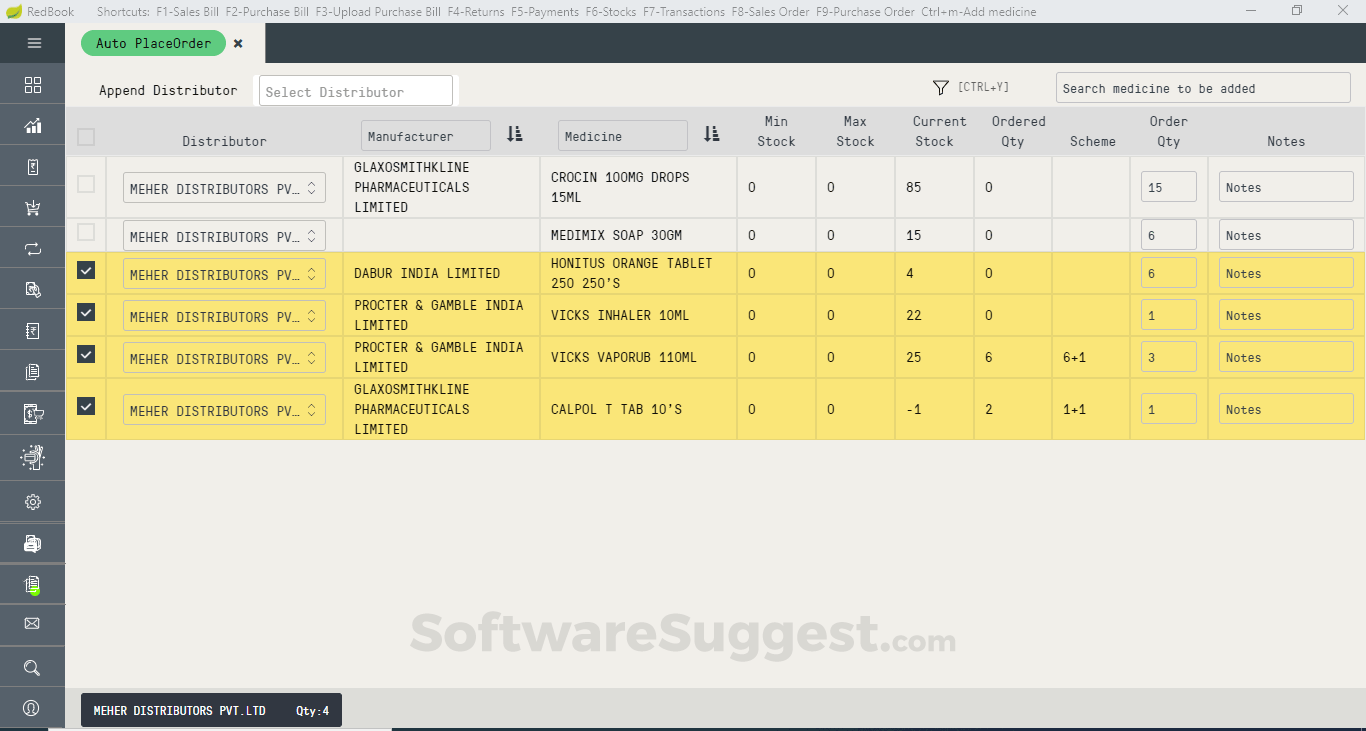Open the dashboard grid icon
This screenshot has height=731, width=1366.
coord(33,85)
